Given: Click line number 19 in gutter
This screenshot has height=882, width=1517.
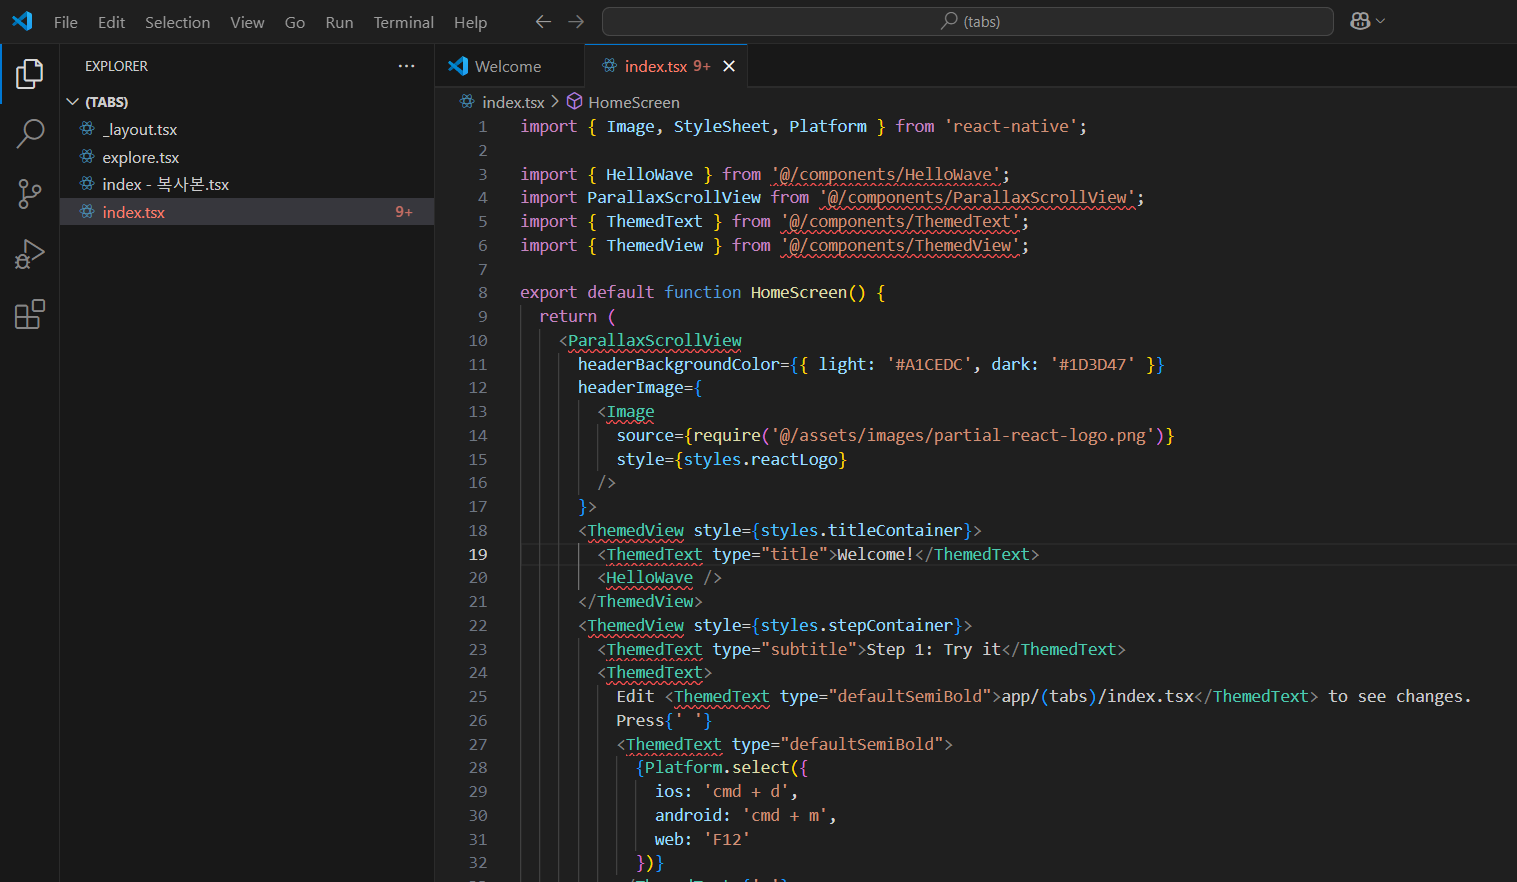Looking at the screenshot, I should tap(478, 554).
